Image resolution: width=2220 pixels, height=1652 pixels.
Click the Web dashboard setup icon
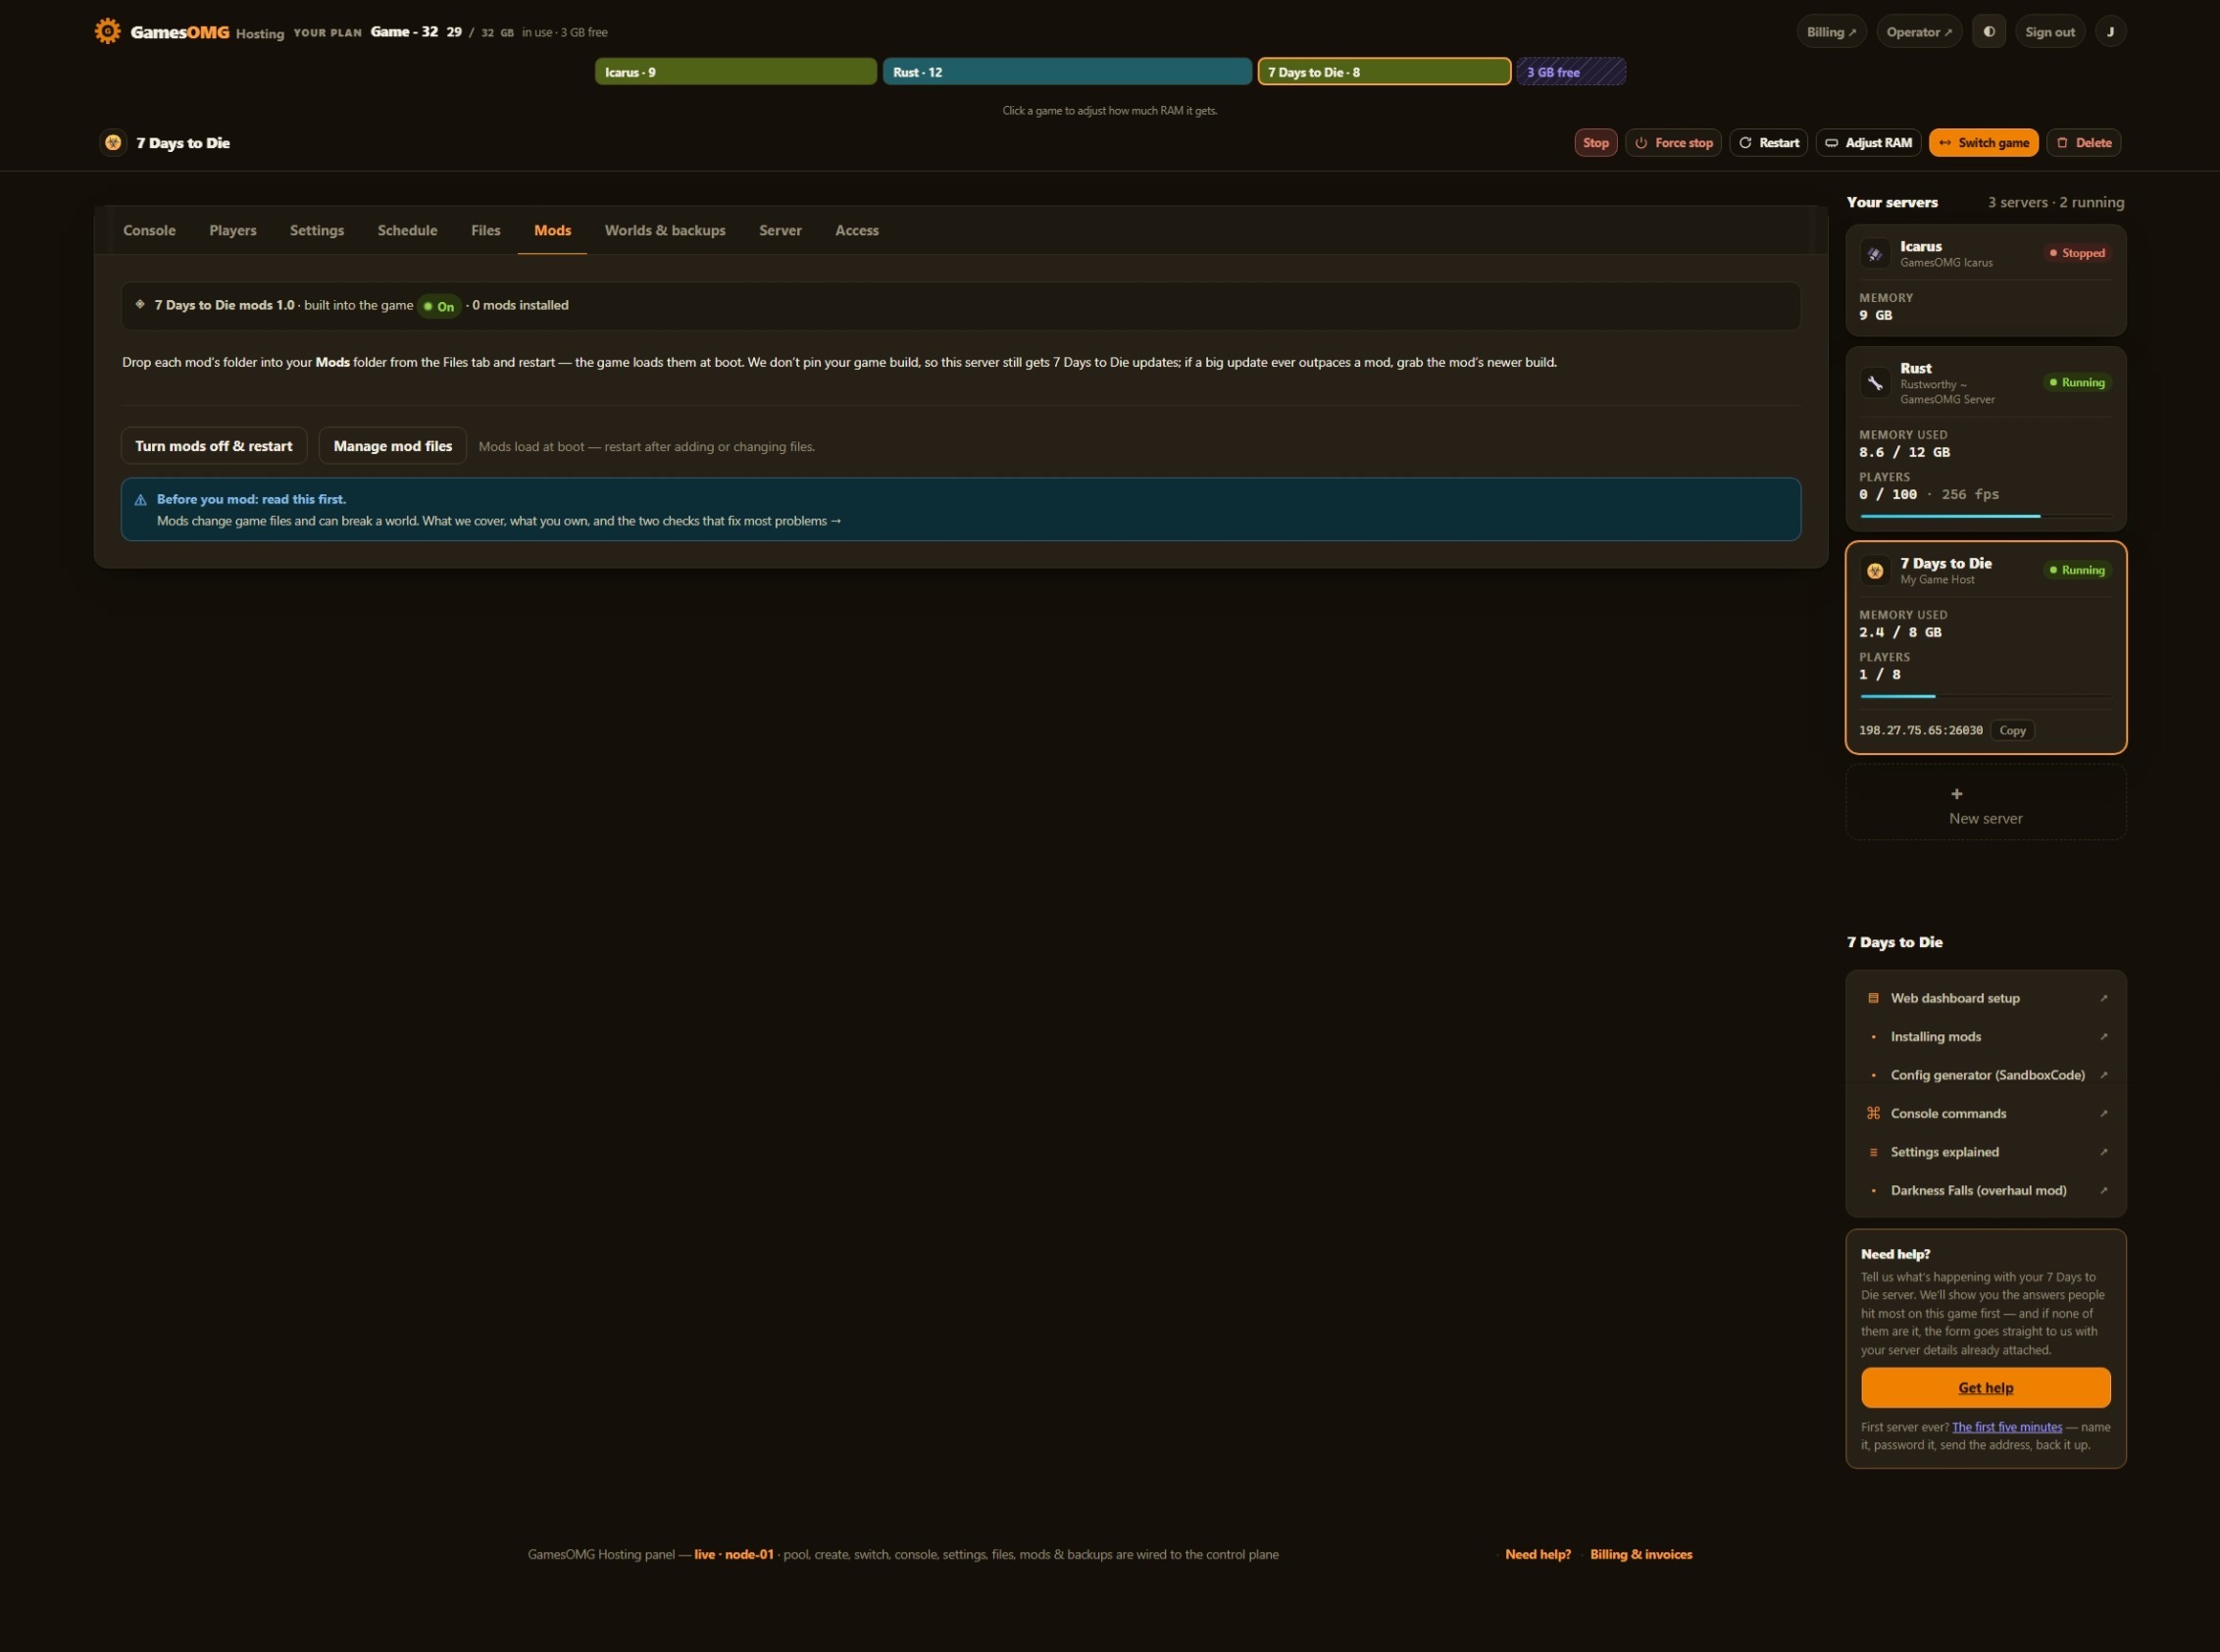click(1873, 998)
